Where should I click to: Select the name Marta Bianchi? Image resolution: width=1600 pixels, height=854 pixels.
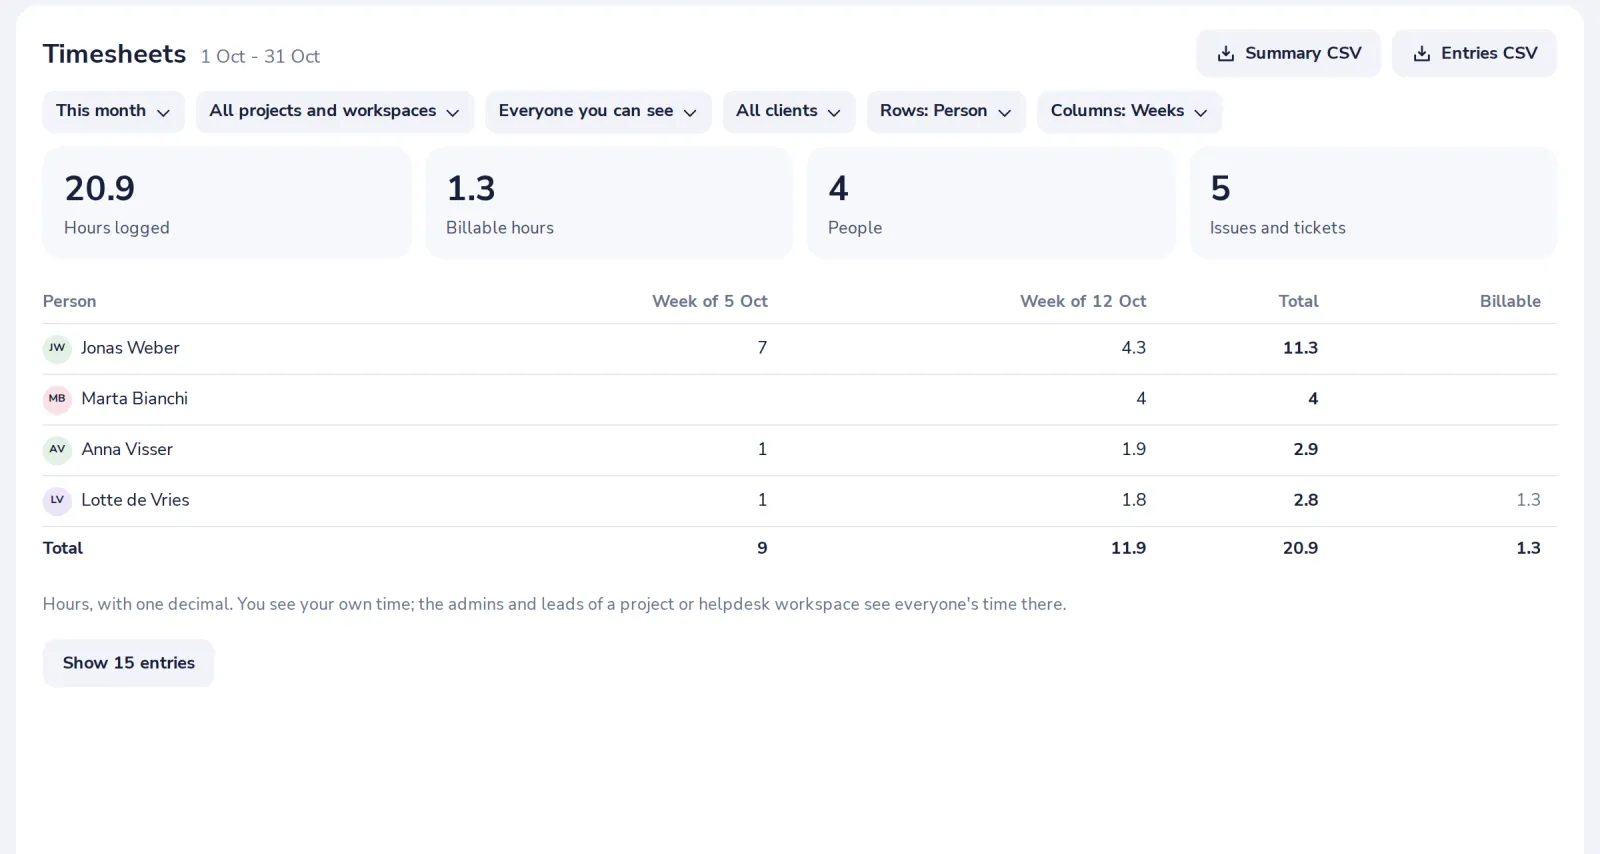tap(134, 399)
